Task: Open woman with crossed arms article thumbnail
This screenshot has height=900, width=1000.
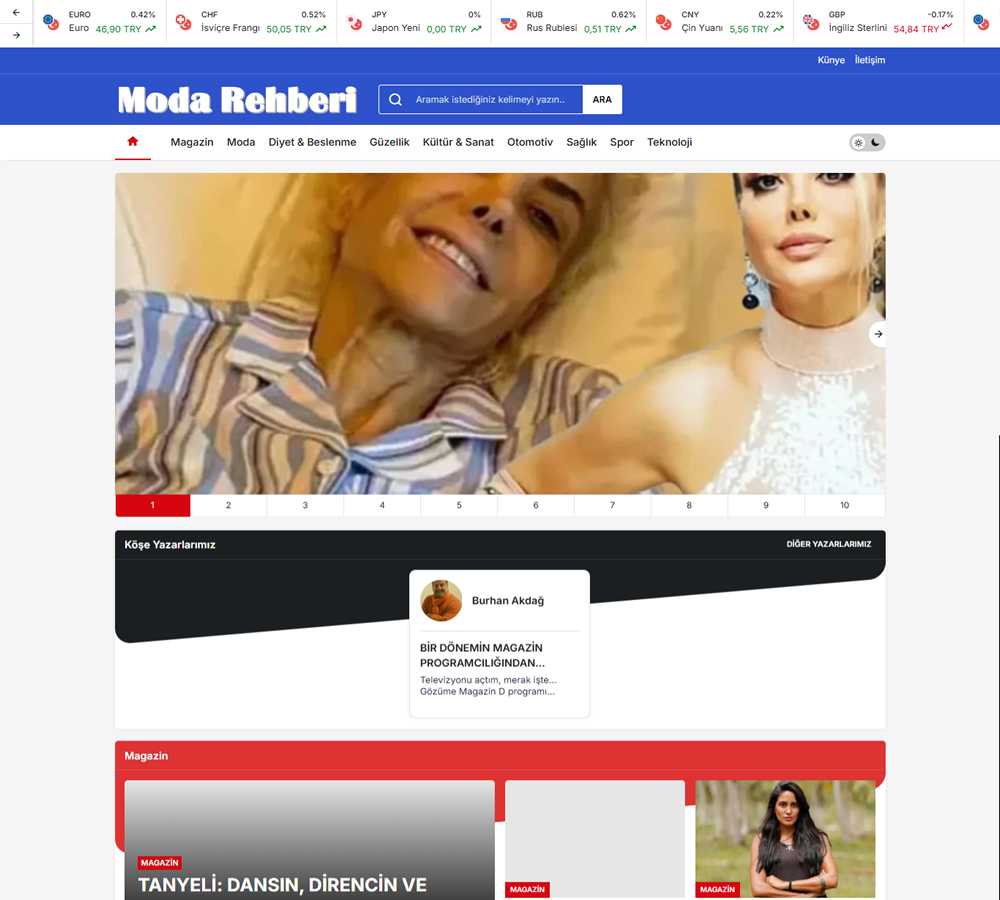Action: click(x=785, y=839)
